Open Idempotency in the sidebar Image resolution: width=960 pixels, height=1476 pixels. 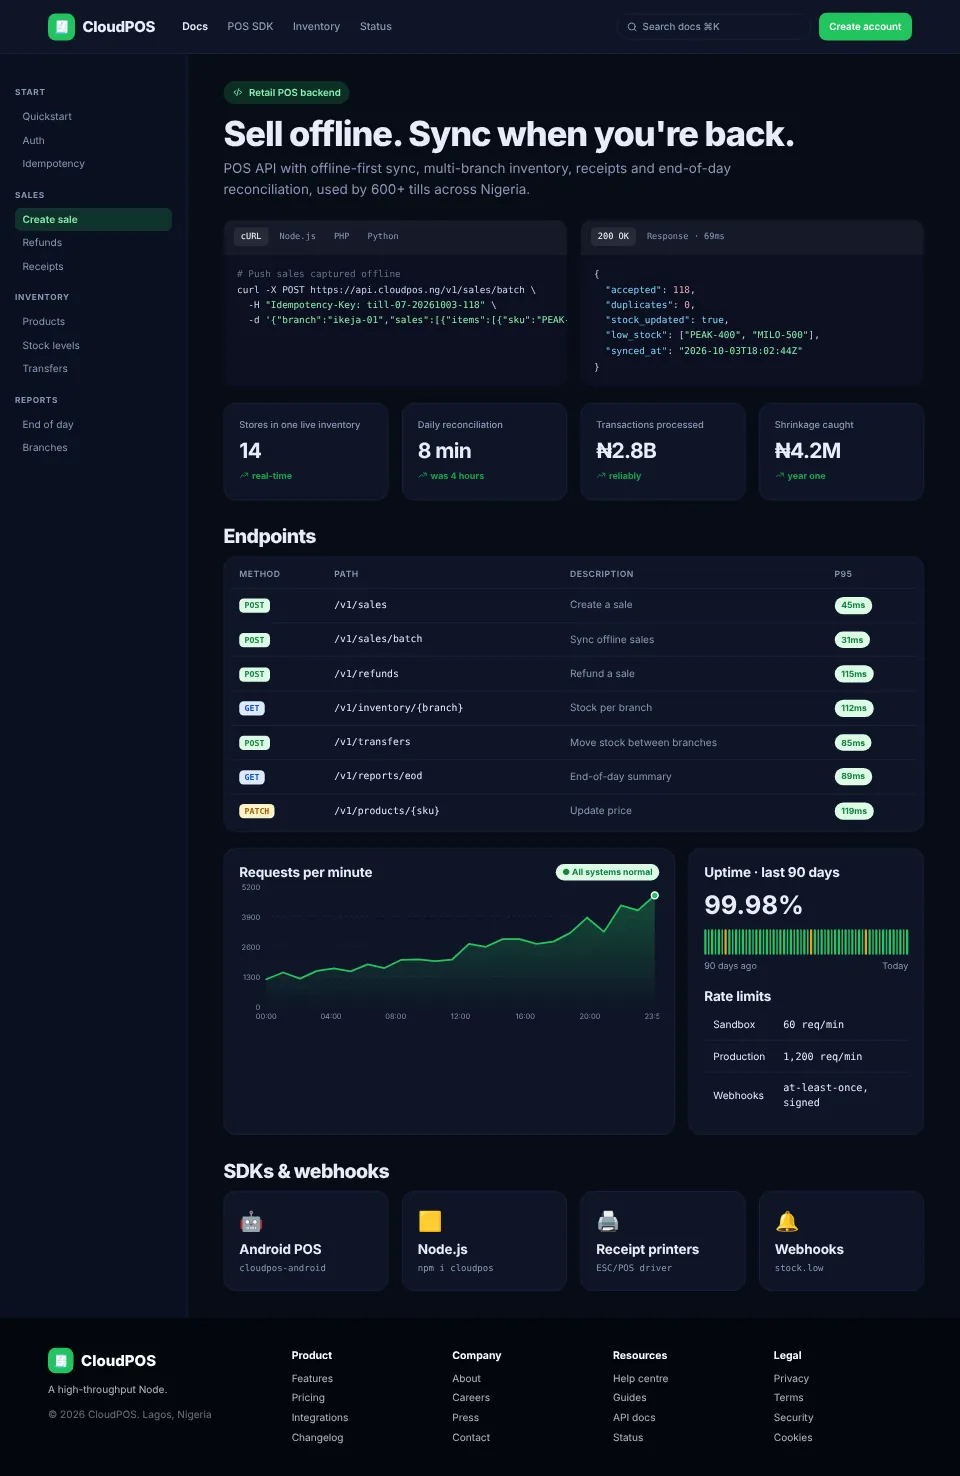click(93, 164)
